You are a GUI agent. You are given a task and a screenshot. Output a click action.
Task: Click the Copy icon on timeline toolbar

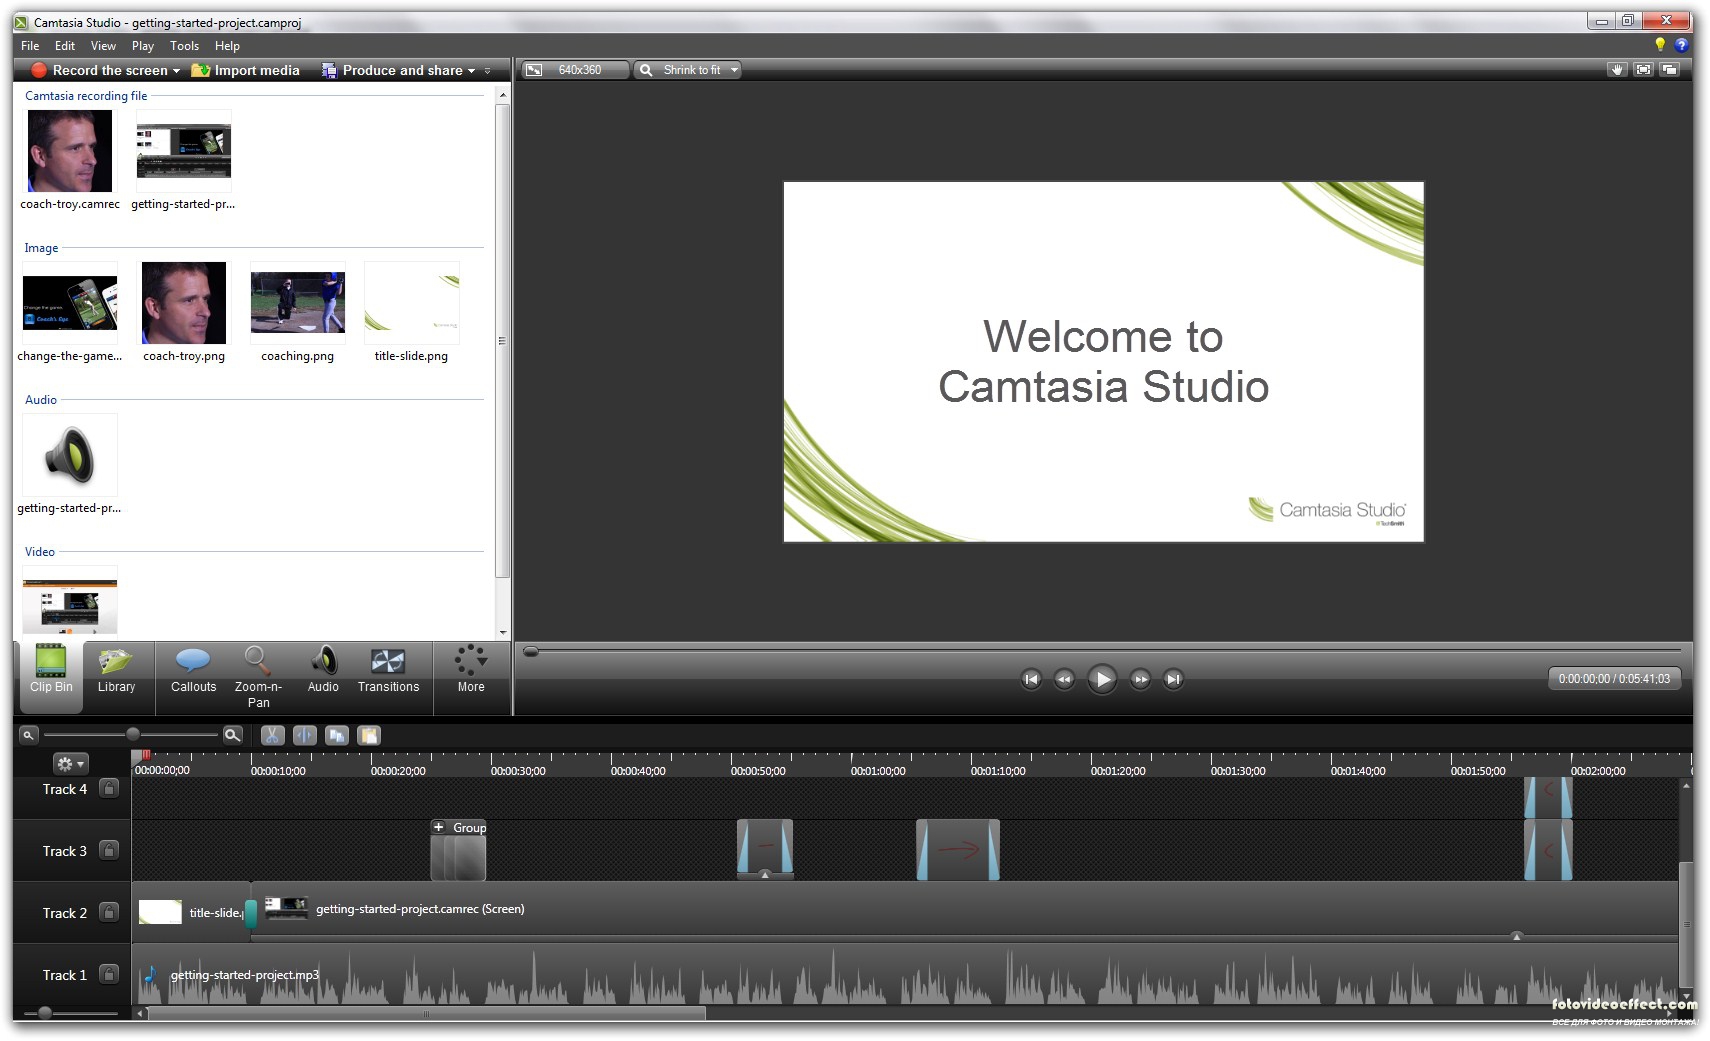(x=337, y=735)
